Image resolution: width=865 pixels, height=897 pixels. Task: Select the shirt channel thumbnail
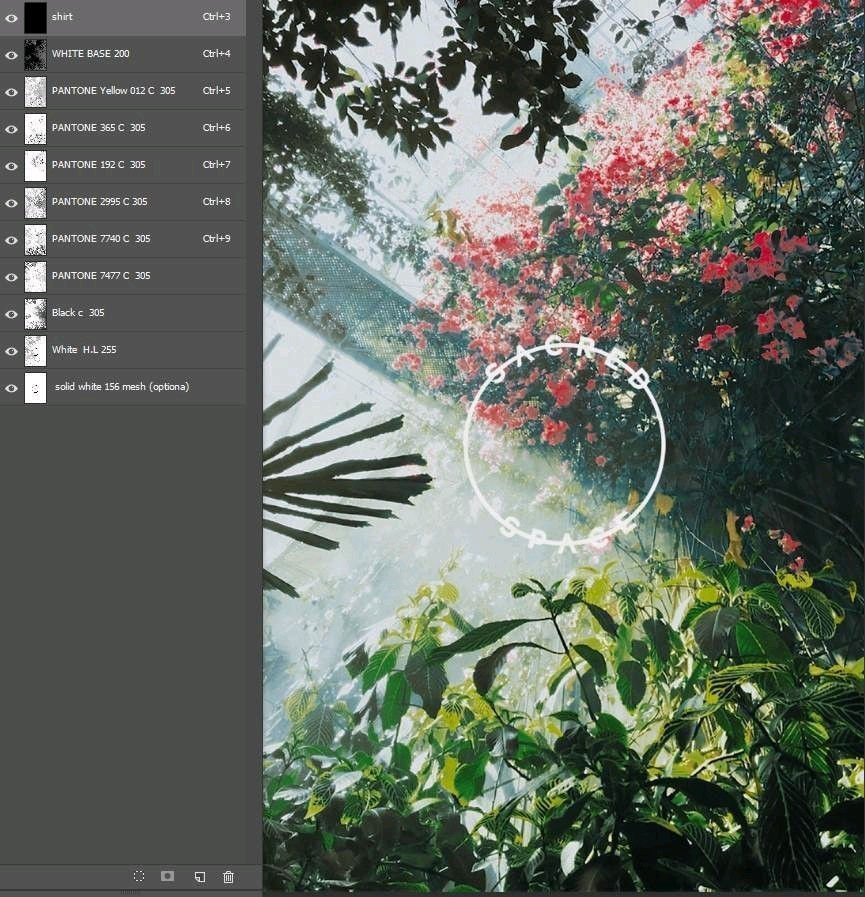coord(35,18)
